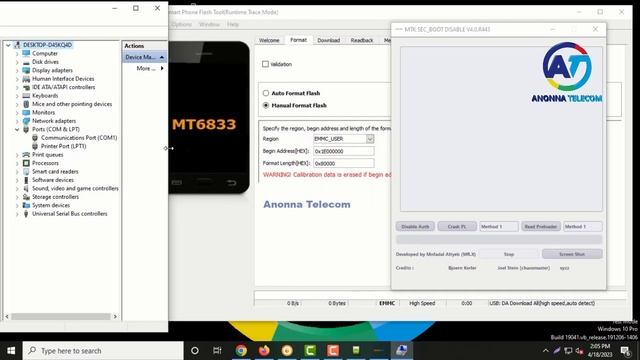Screen dimensions: 640x360
Task: Expand the Disk drives node
Action: point(17,62)
